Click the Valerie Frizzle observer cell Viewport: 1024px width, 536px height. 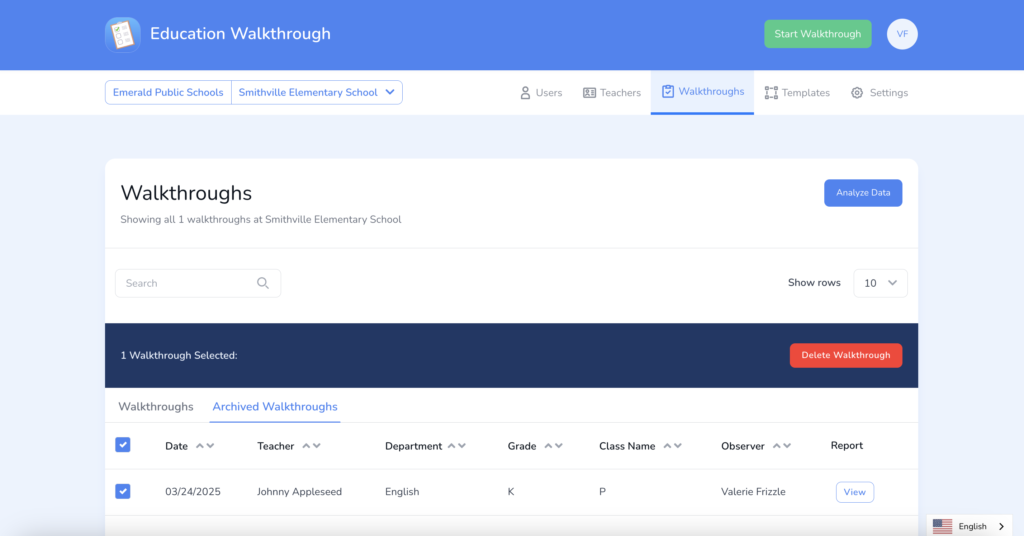click(x=753, y=492)
